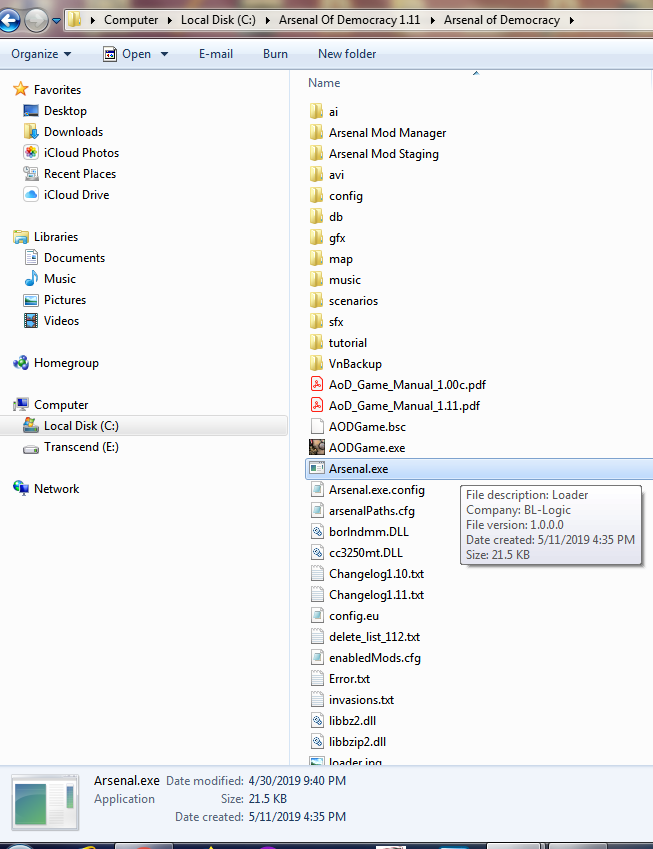Select the cc3250mt.DLL file icon
Image resolution: width=653 pixels, height=849 pixels.
pos(317,553)
